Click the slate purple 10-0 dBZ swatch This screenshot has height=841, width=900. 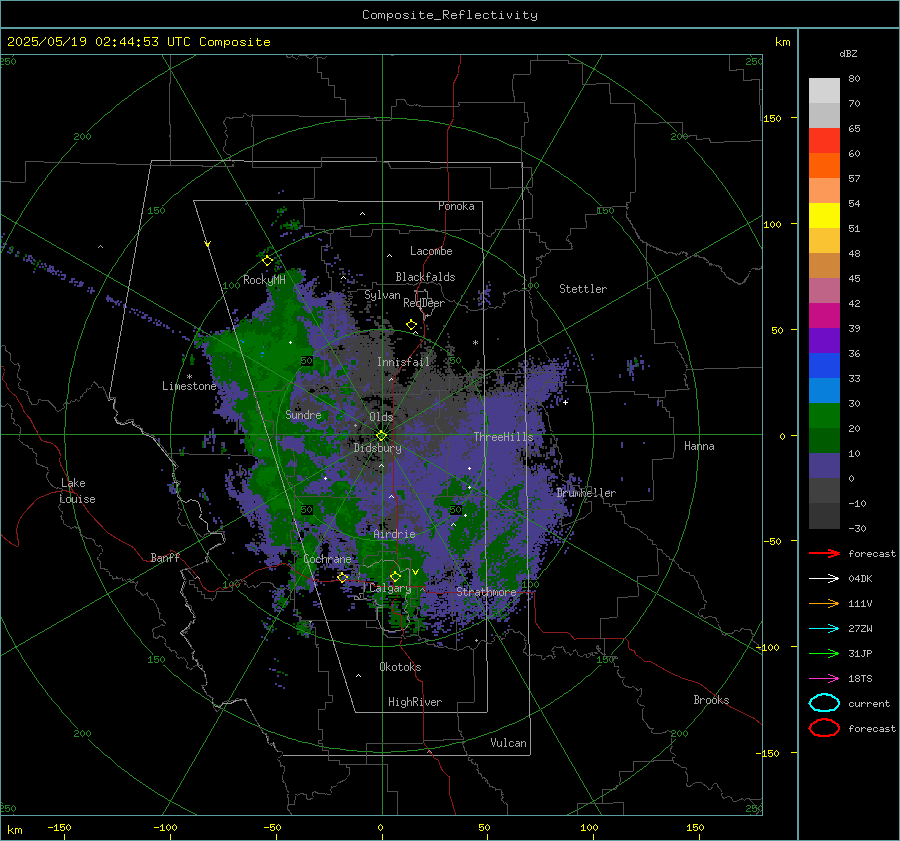coord(824,466)
